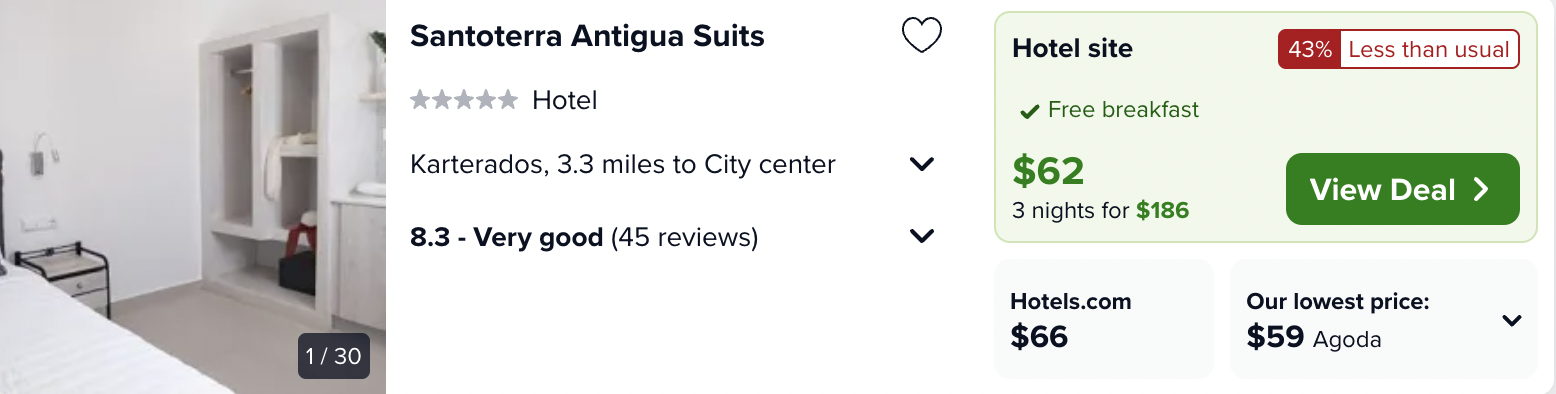Click the arrow on View Deal button
The width and height of the screenshot is (1556, 394).
1482,190
